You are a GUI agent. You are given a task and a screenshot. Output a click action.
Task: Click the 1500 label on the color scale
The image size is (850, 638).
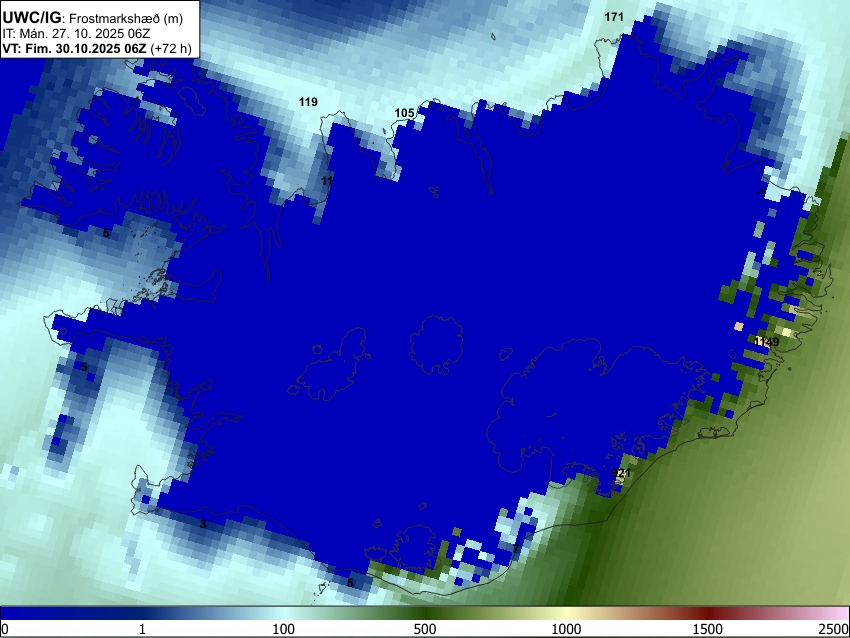pyautogui.click(x=708, y=629)
